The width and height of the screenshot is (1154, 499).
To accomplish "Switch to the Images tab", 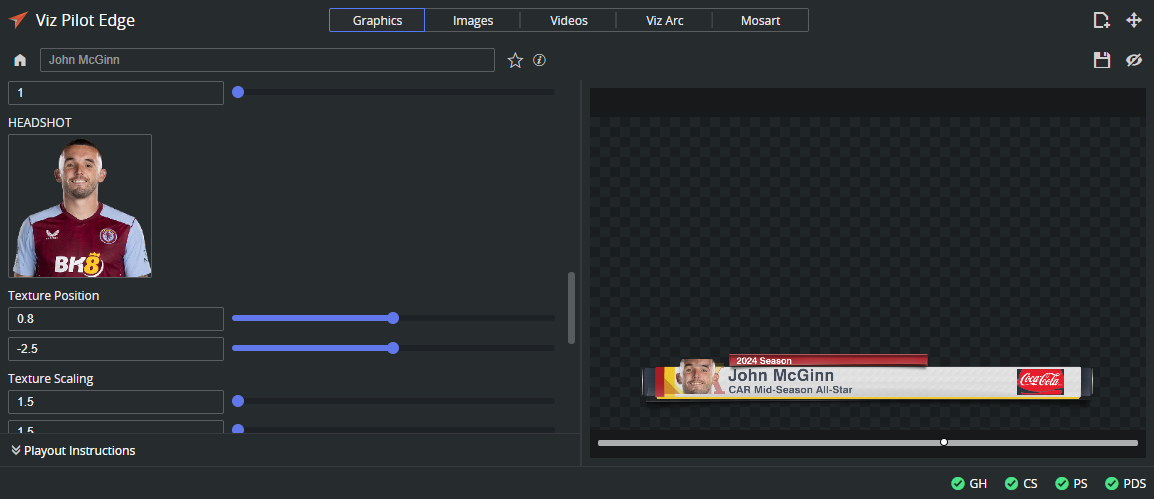I will click(473, 21).
